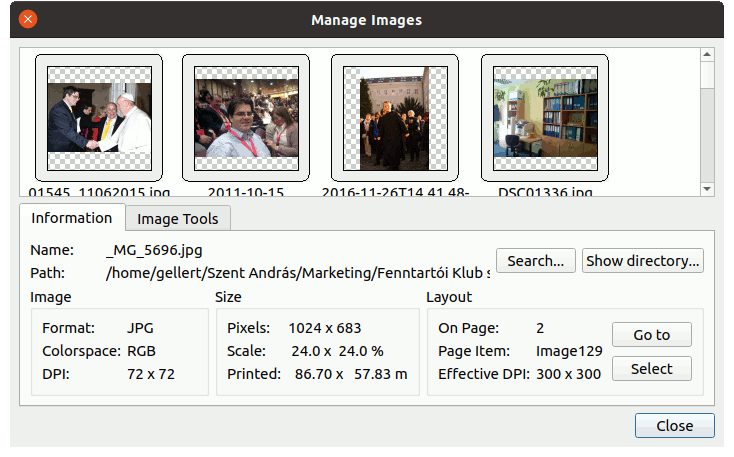
Task: Switch to the Information tab
Action: pos(71,218)
